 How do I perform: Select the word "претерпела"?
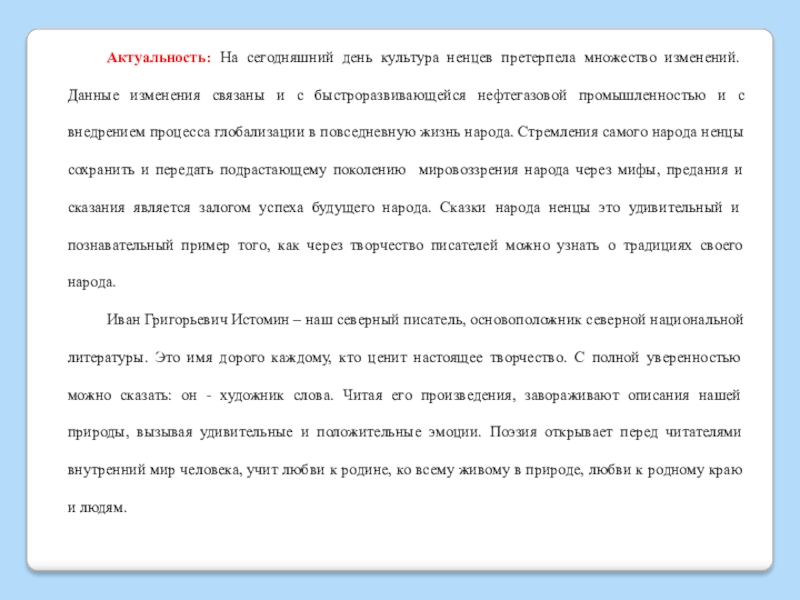[x=539, y=58]
